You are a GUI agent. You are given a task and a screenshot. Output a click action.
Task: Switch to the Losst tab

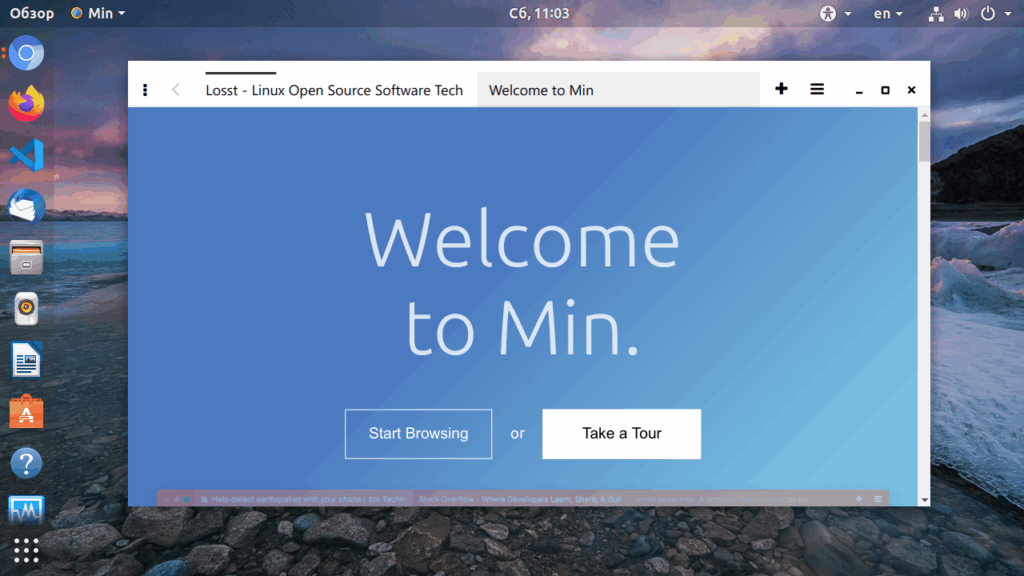334,90
